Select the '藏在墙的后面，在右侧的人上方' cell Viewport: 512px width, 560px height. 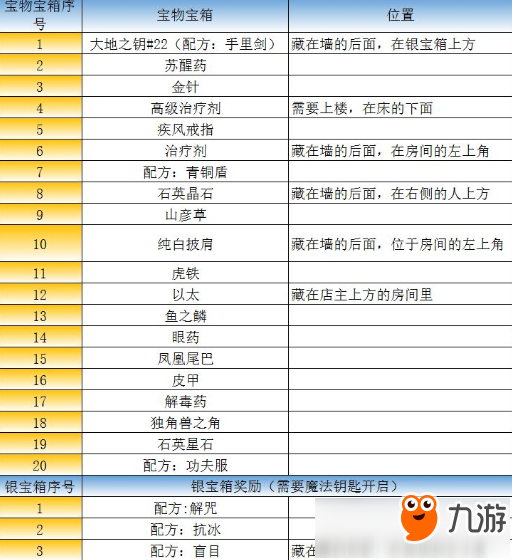(x=400, y=194)
